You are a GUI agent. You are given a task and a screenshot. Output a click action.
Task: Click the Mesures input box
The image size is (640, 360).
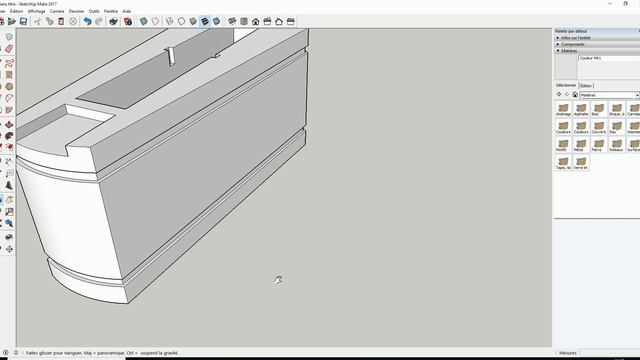pyautogui.click(x=609, y=353)
